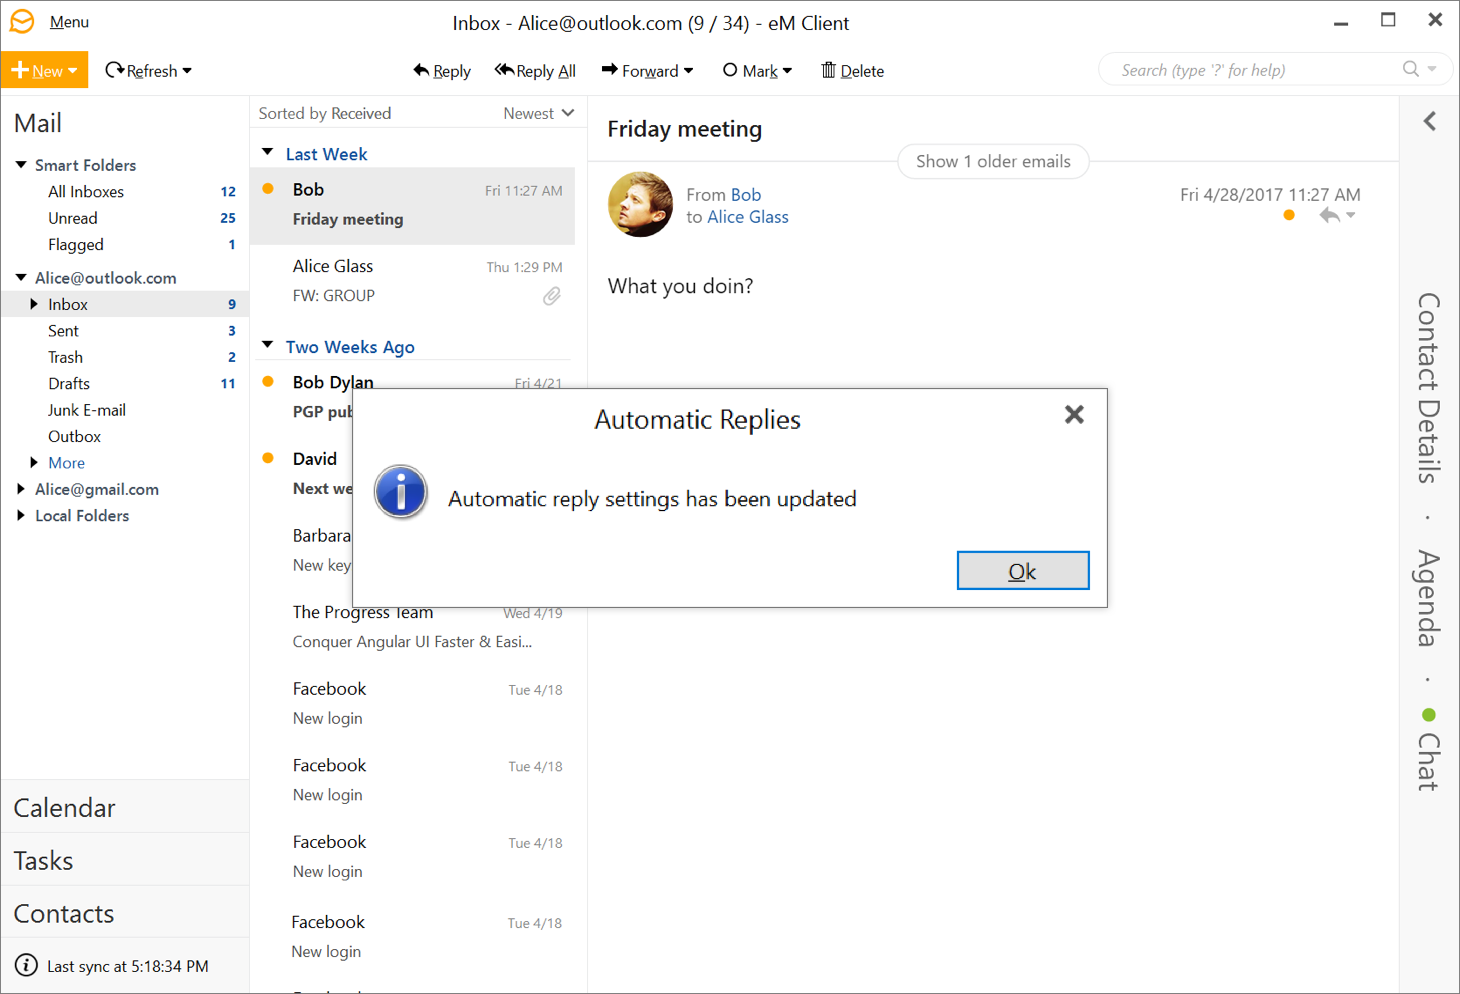Screen dimensions: 1460x994
Task: Toggle unread dot on David's email
Action: pyautogui.click(x=268, y=458)
